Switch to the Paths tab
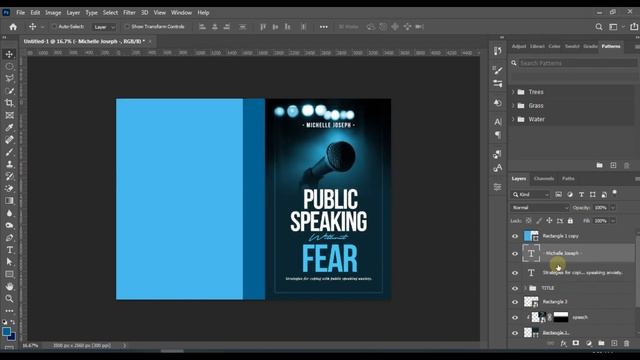The width and height of the screenshot is (640, 360). (568, 179)
